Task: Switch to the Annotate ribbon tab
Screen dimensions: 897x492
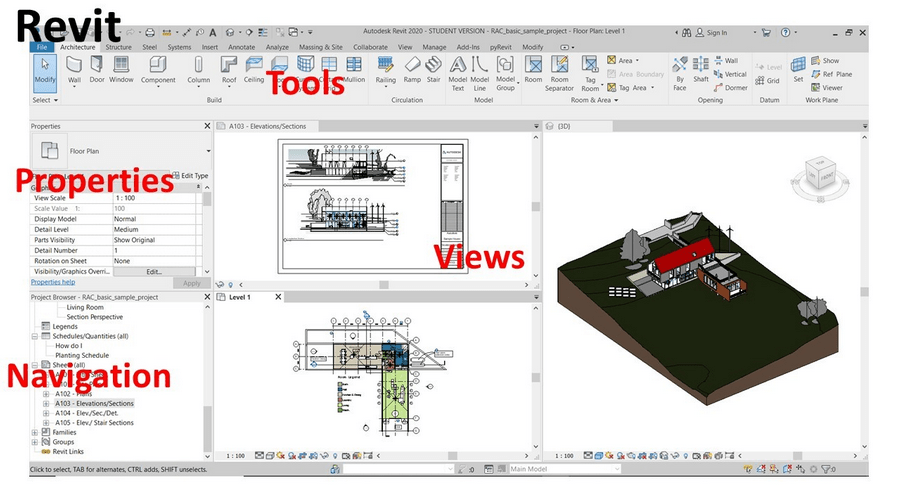Action: (x=241, y=47)
